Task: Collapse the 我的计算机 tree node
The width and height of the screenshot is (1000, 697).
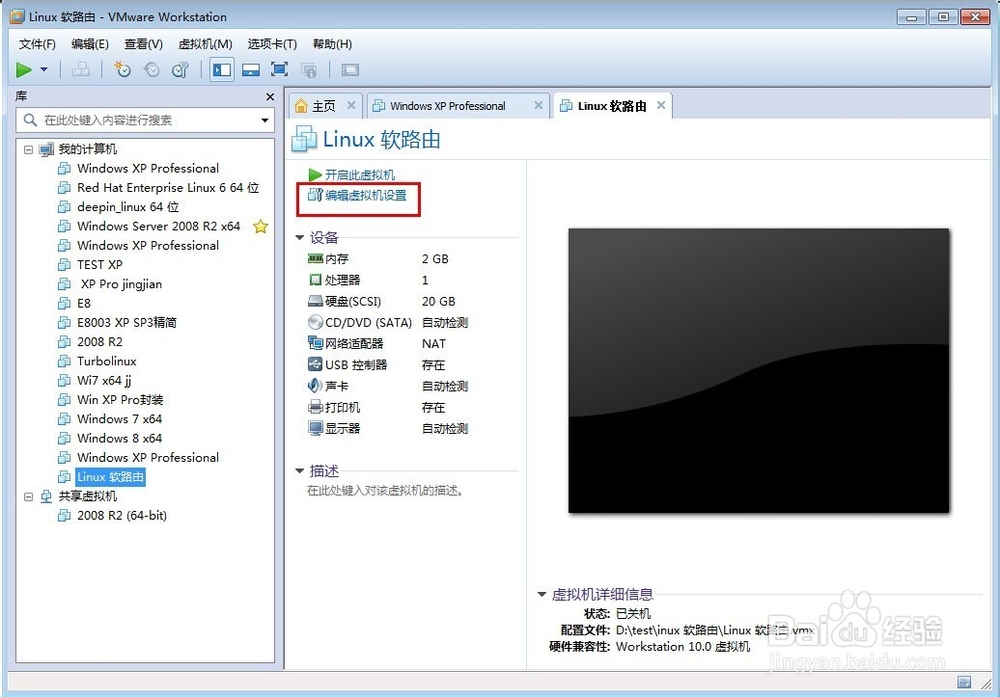Action: [28, 149]
